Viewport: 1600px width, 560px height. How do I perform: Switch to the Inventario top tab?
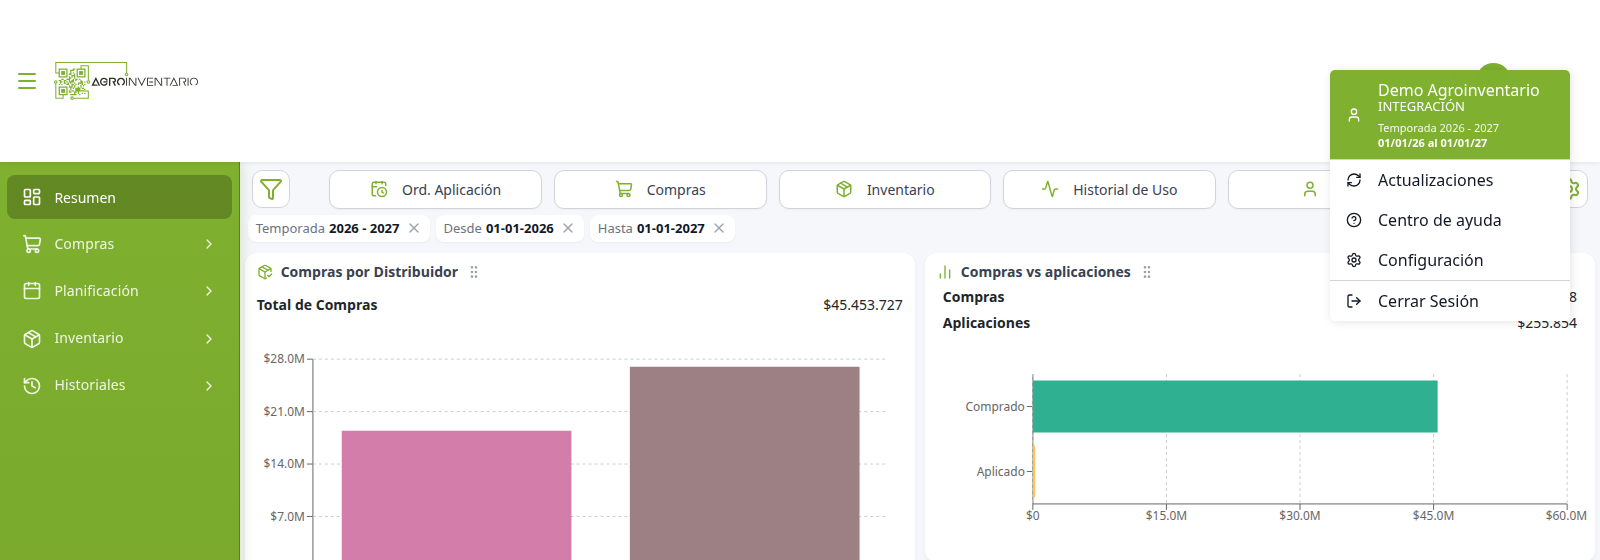(x=885, y=189)
